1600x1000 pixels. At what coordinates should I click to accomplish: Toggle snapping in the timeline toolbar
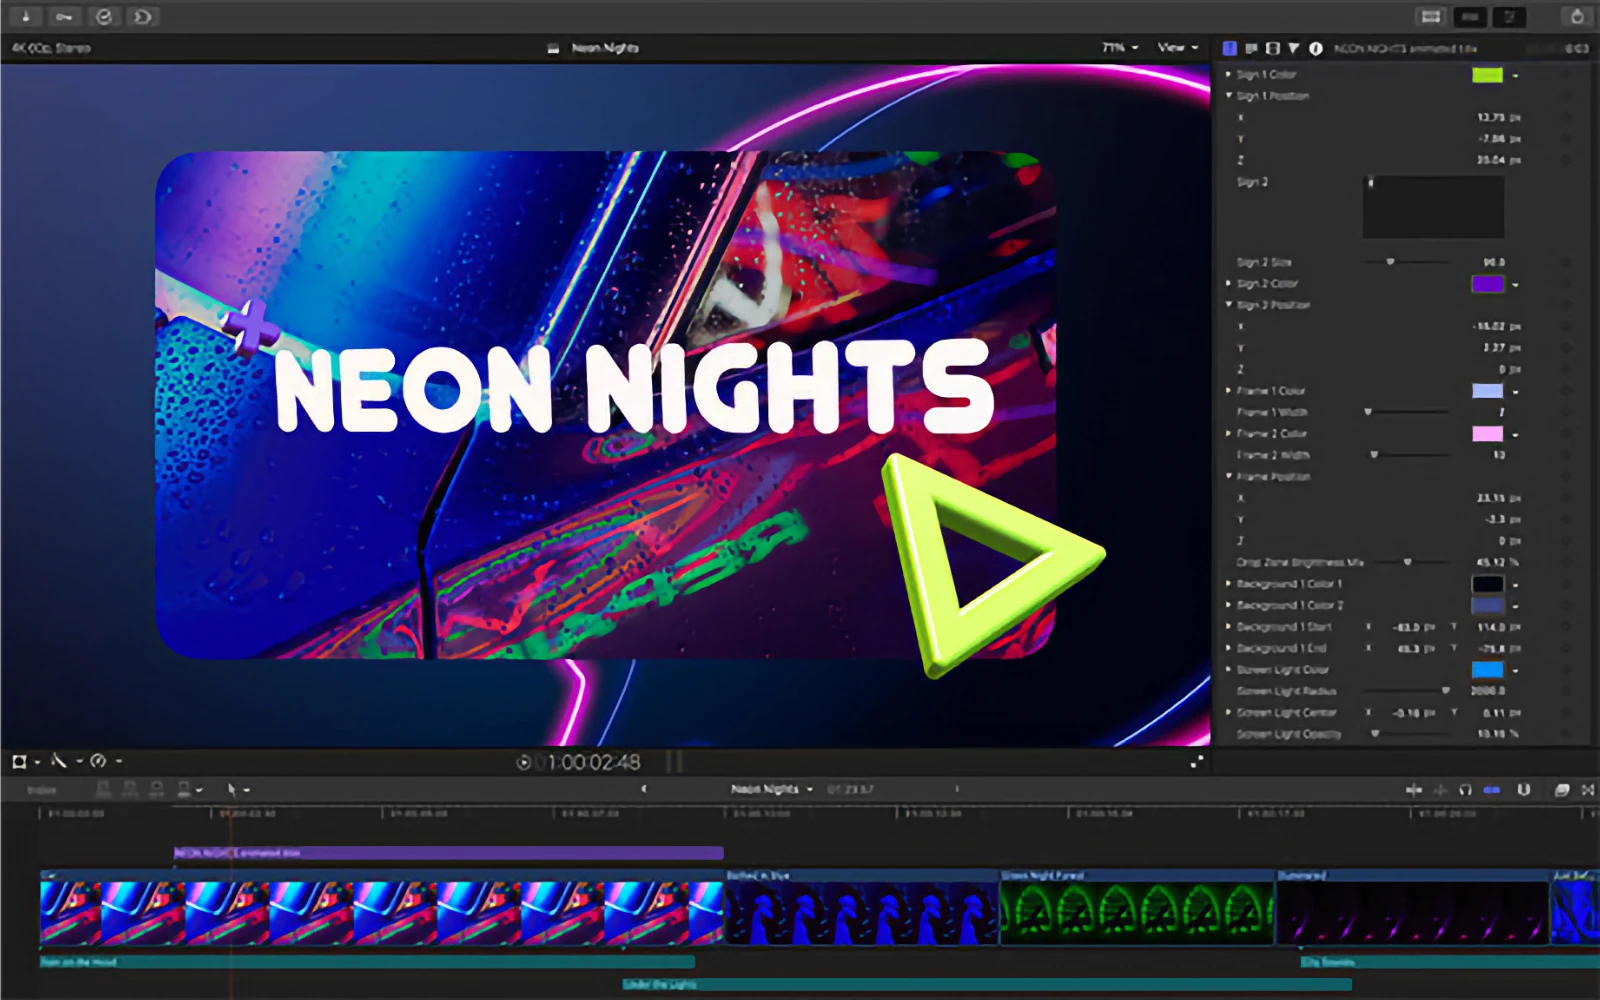pyautogui.click(x=1492, y=790)
